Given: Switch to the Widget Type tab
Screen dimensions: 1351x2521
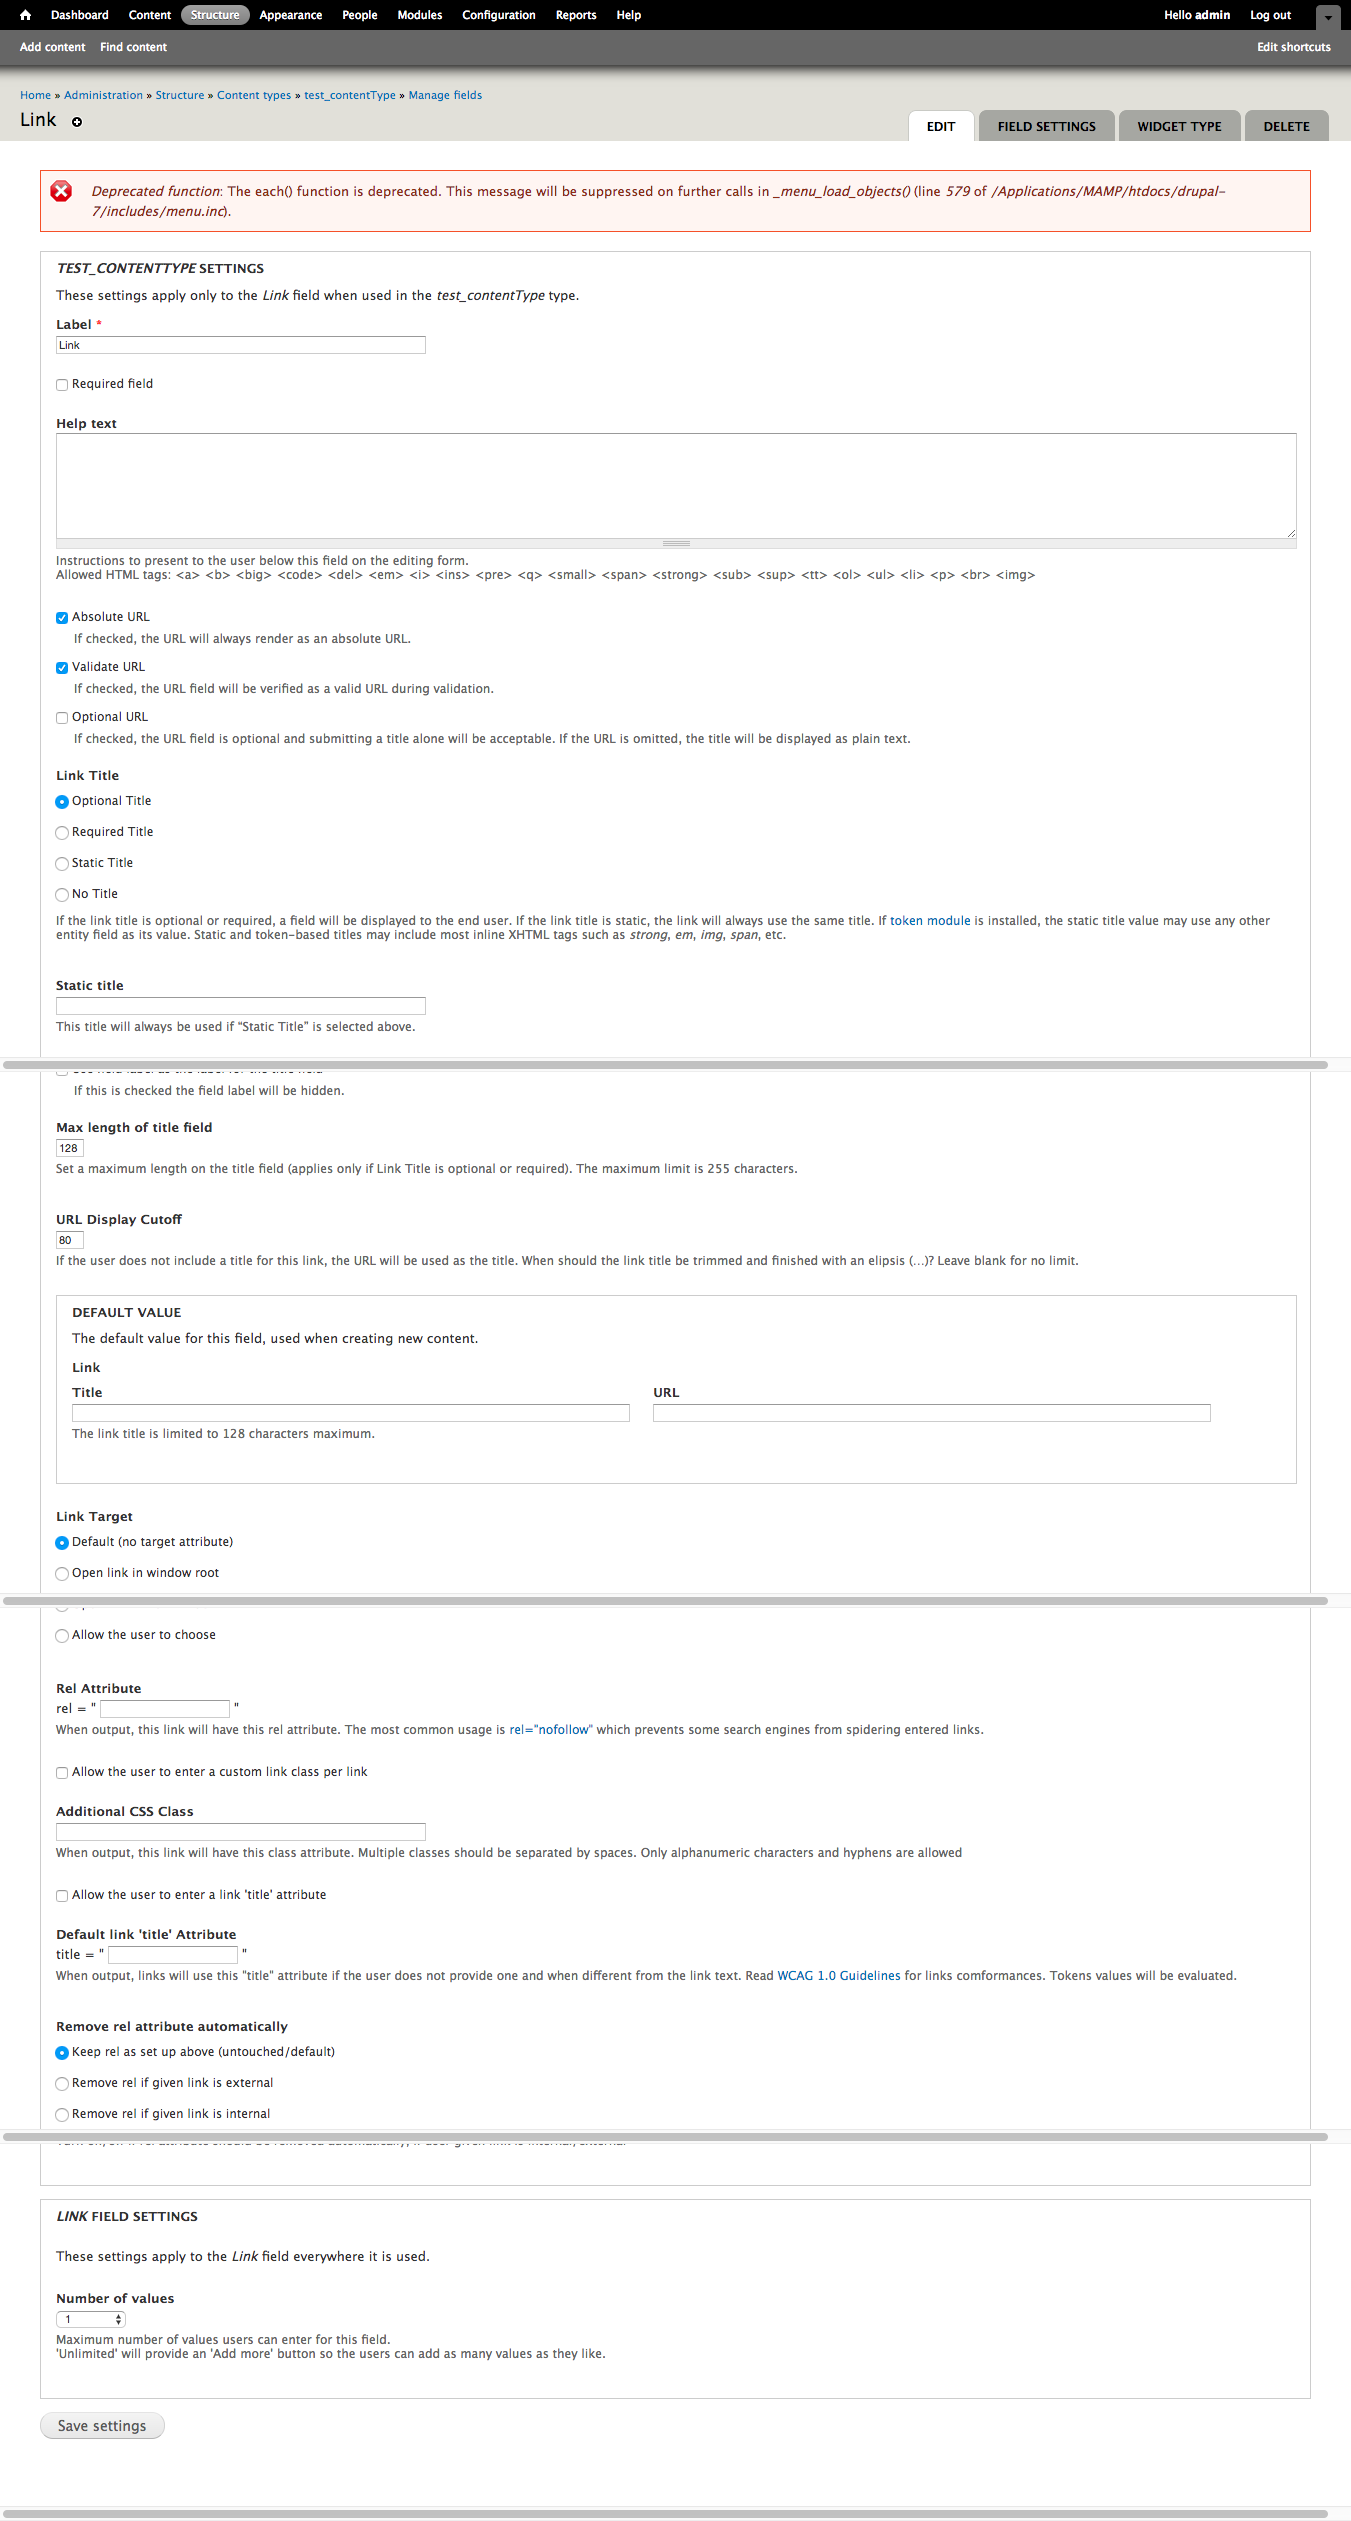Looking at the screenshot, I should click(1179, 127).
